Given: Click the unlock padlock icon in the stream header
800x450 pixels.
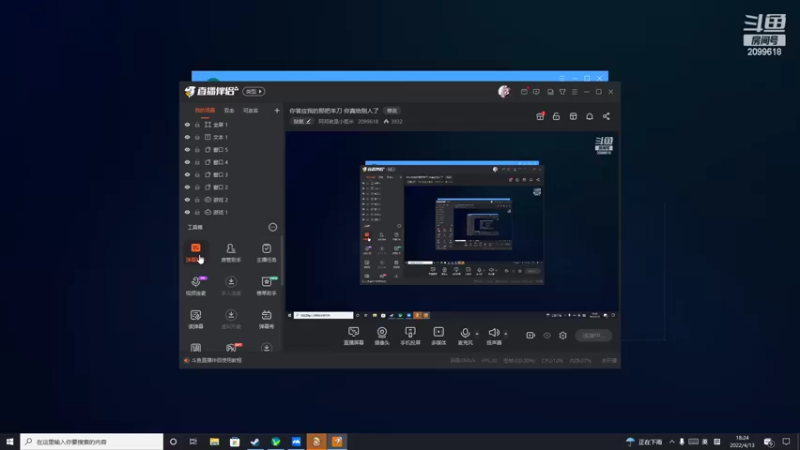Looking at the screenshot, I should click(x=556, y=116).
